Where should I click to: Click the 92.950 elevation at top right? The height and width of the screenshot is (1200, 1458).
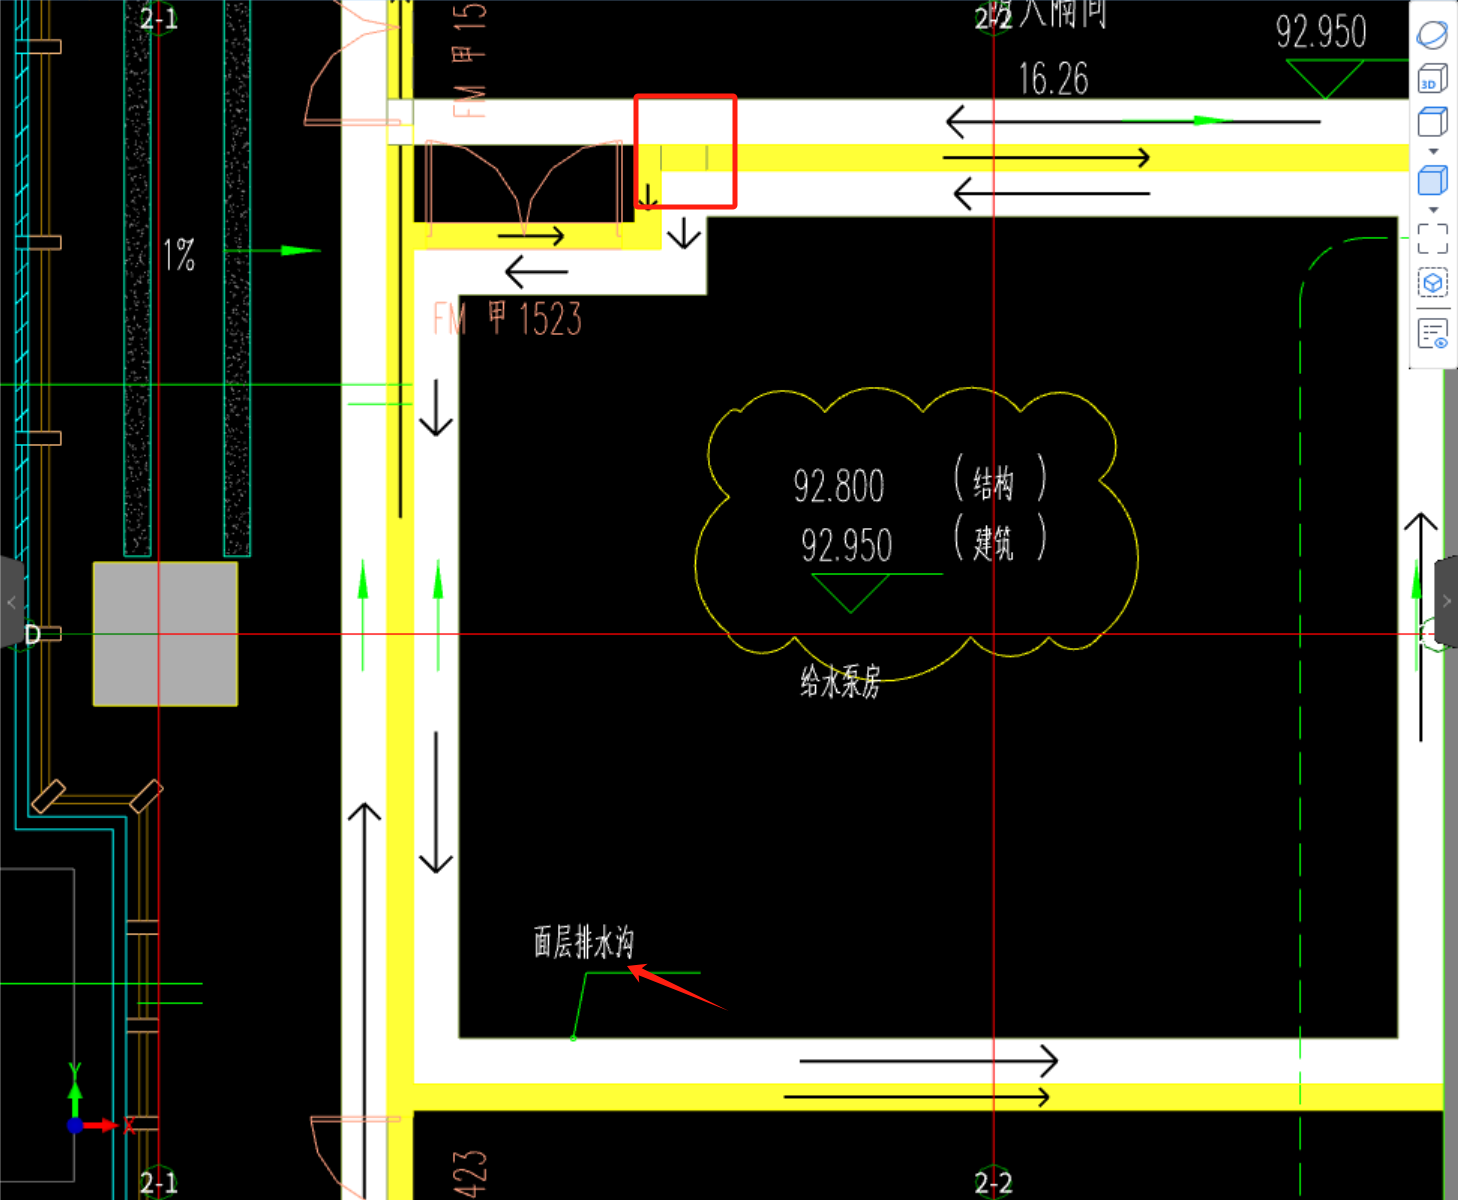[1321, 32]
